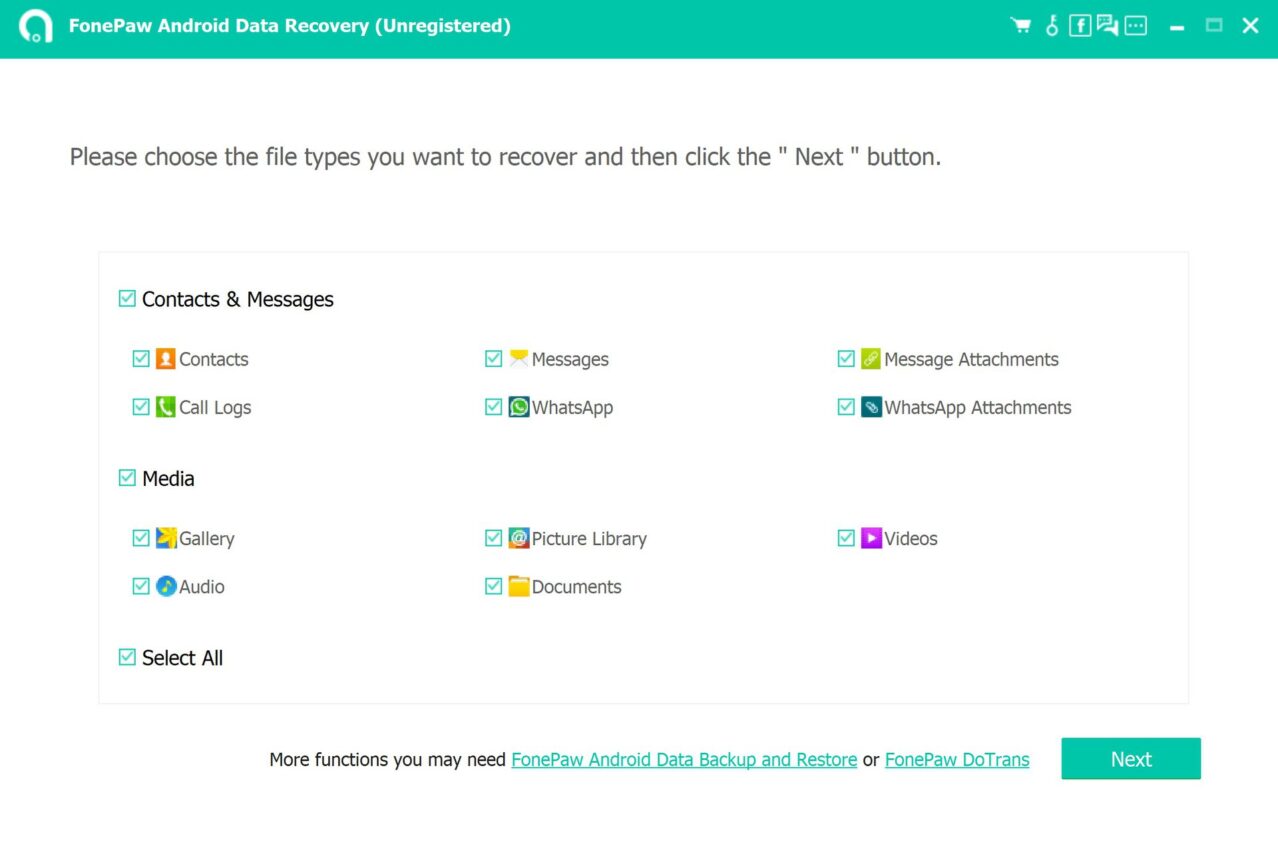Open the FonePaw DoTrans link
The width and height of the screenshot is (1278, 864).
(956, 759)
